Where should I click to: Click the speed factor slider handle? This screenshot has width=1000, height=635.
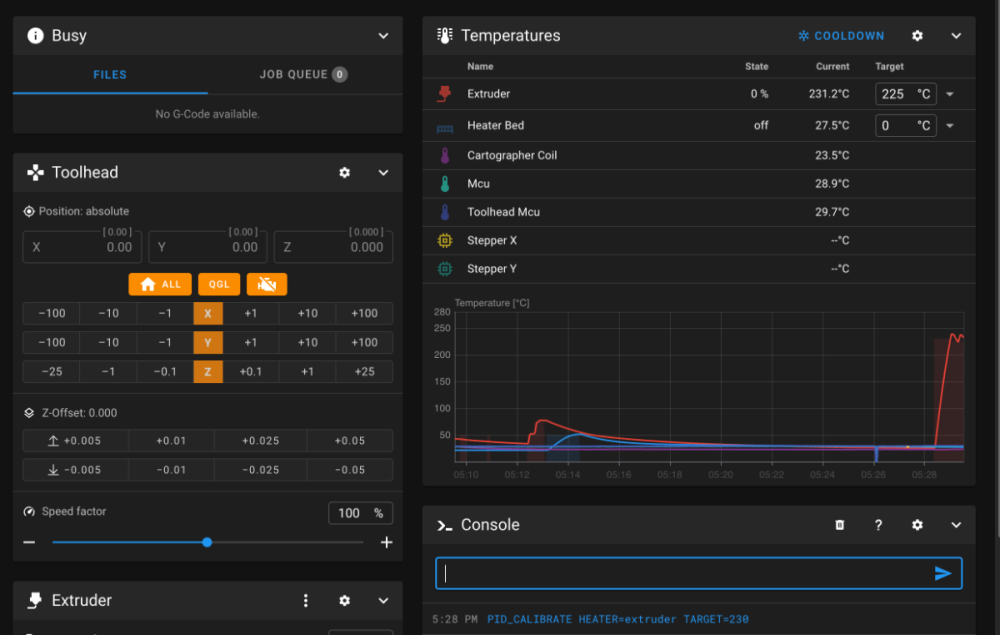(207, 543)
